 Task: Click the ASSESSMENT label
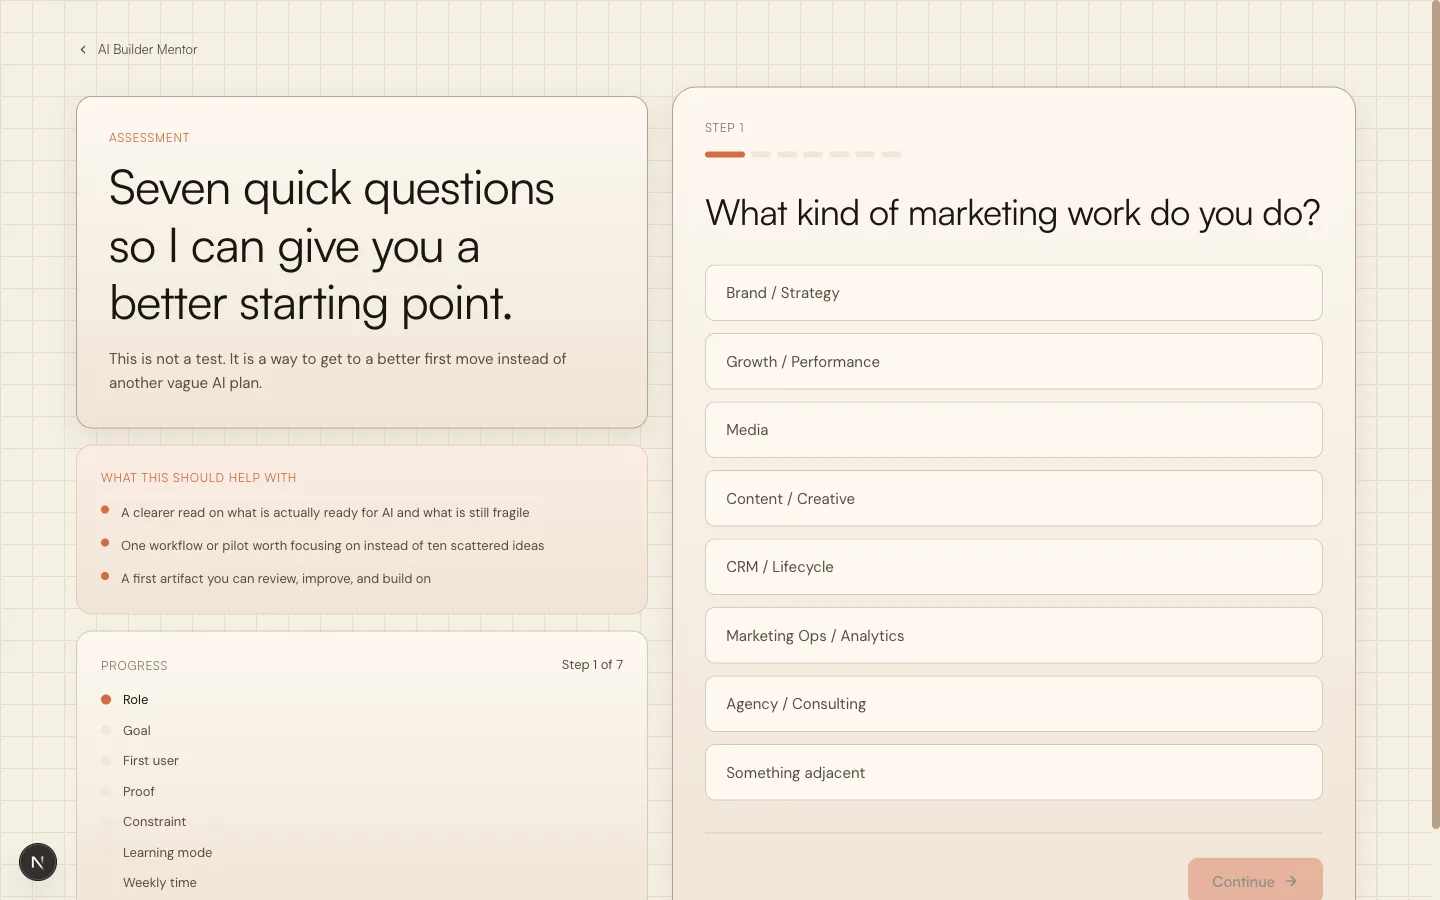pos(149,138)
